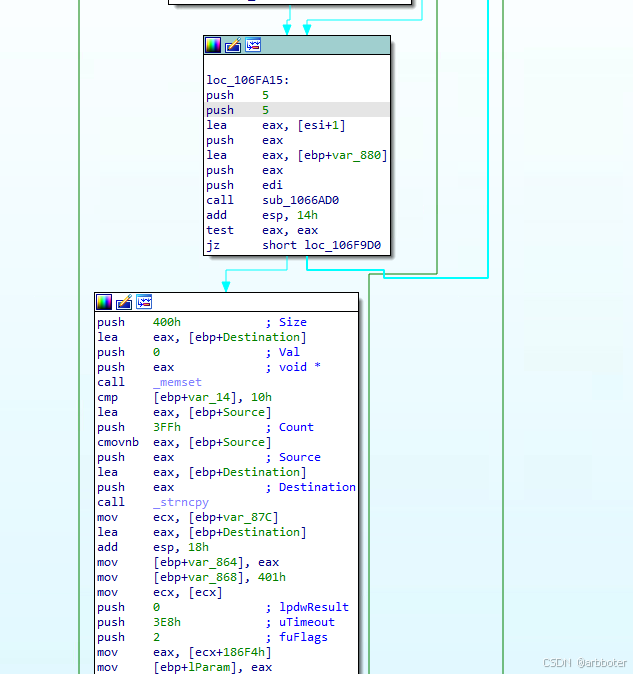The width and height of the screenshot is (633, 674).
Task: Follow the _strncpy call
Action: tap(180, 502)
